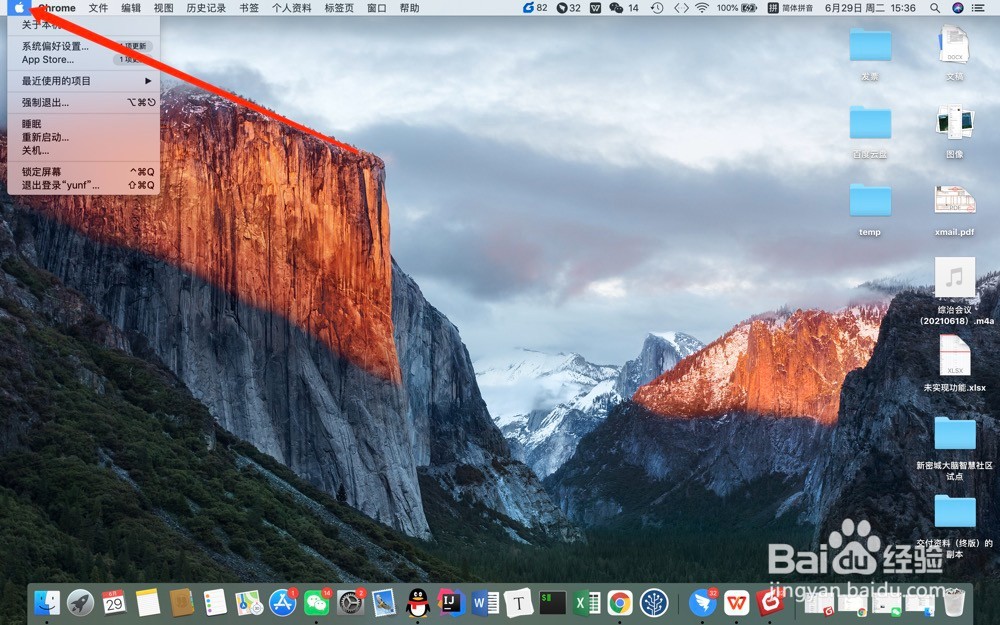Open the 帮助 menu
1000x625 pixels.
[409, 8]
